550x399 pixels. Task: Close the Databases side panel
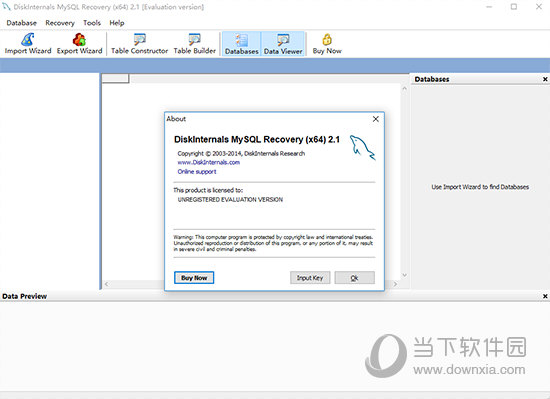pyautogui.click(x=545, y=79)
